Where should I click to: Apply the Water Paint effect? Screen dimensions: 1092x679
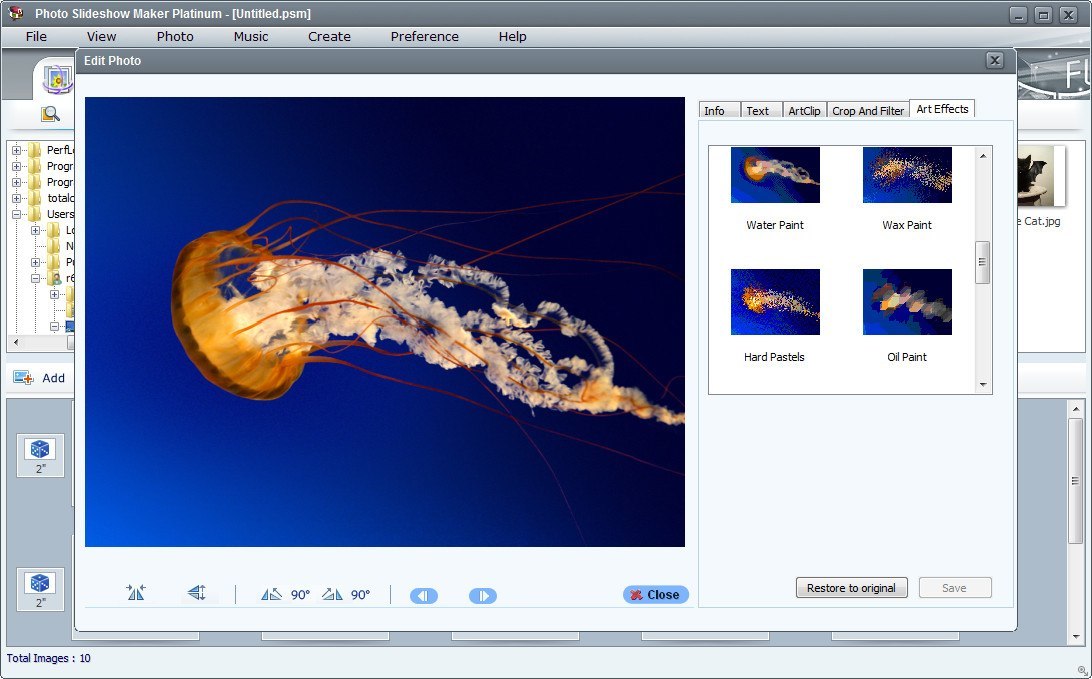[774, 174]
